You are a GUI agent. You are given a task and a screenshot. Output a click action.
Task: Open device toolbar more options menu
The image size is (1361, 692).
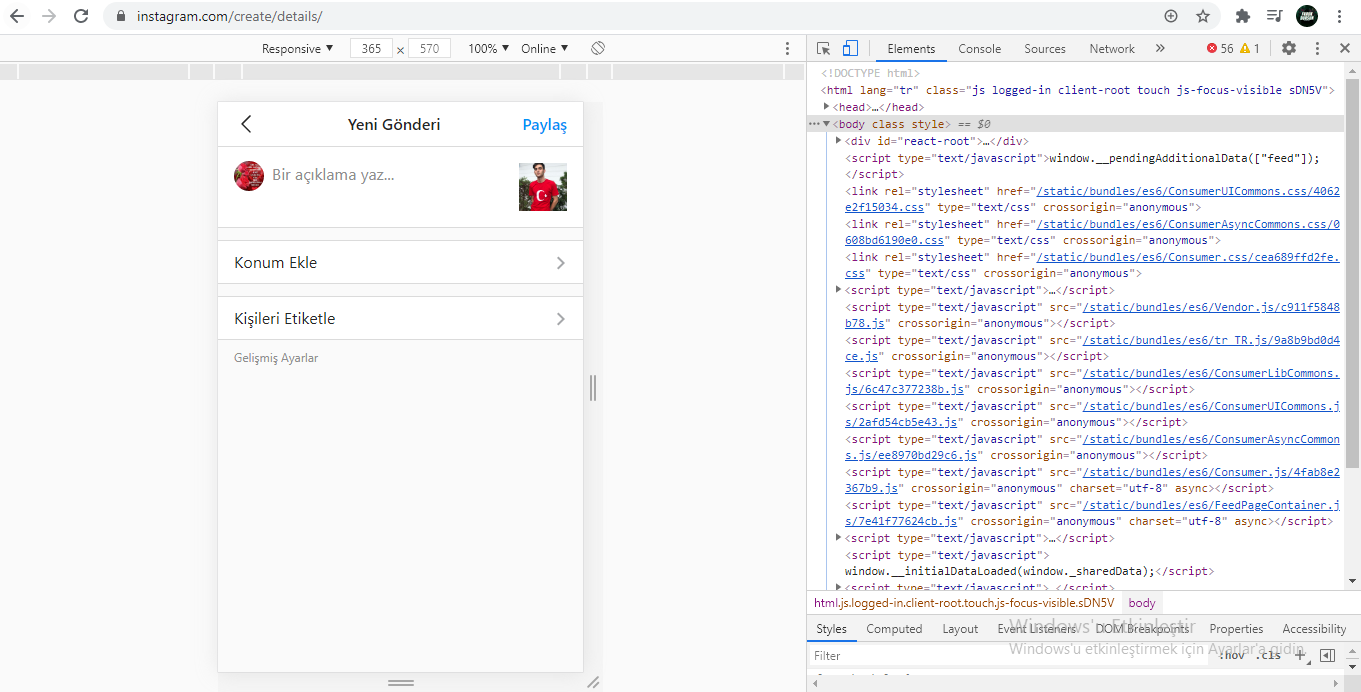788,48
